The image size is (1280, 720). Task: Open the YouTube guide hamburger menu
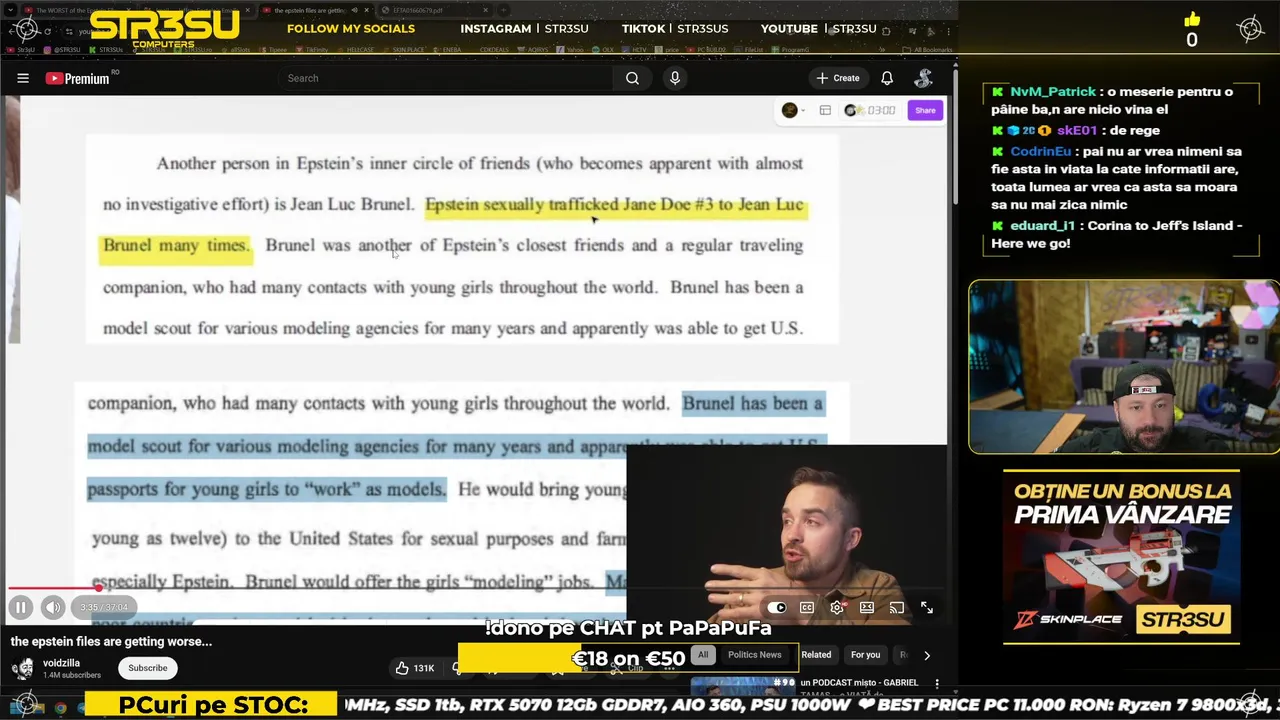click(22, 78)
